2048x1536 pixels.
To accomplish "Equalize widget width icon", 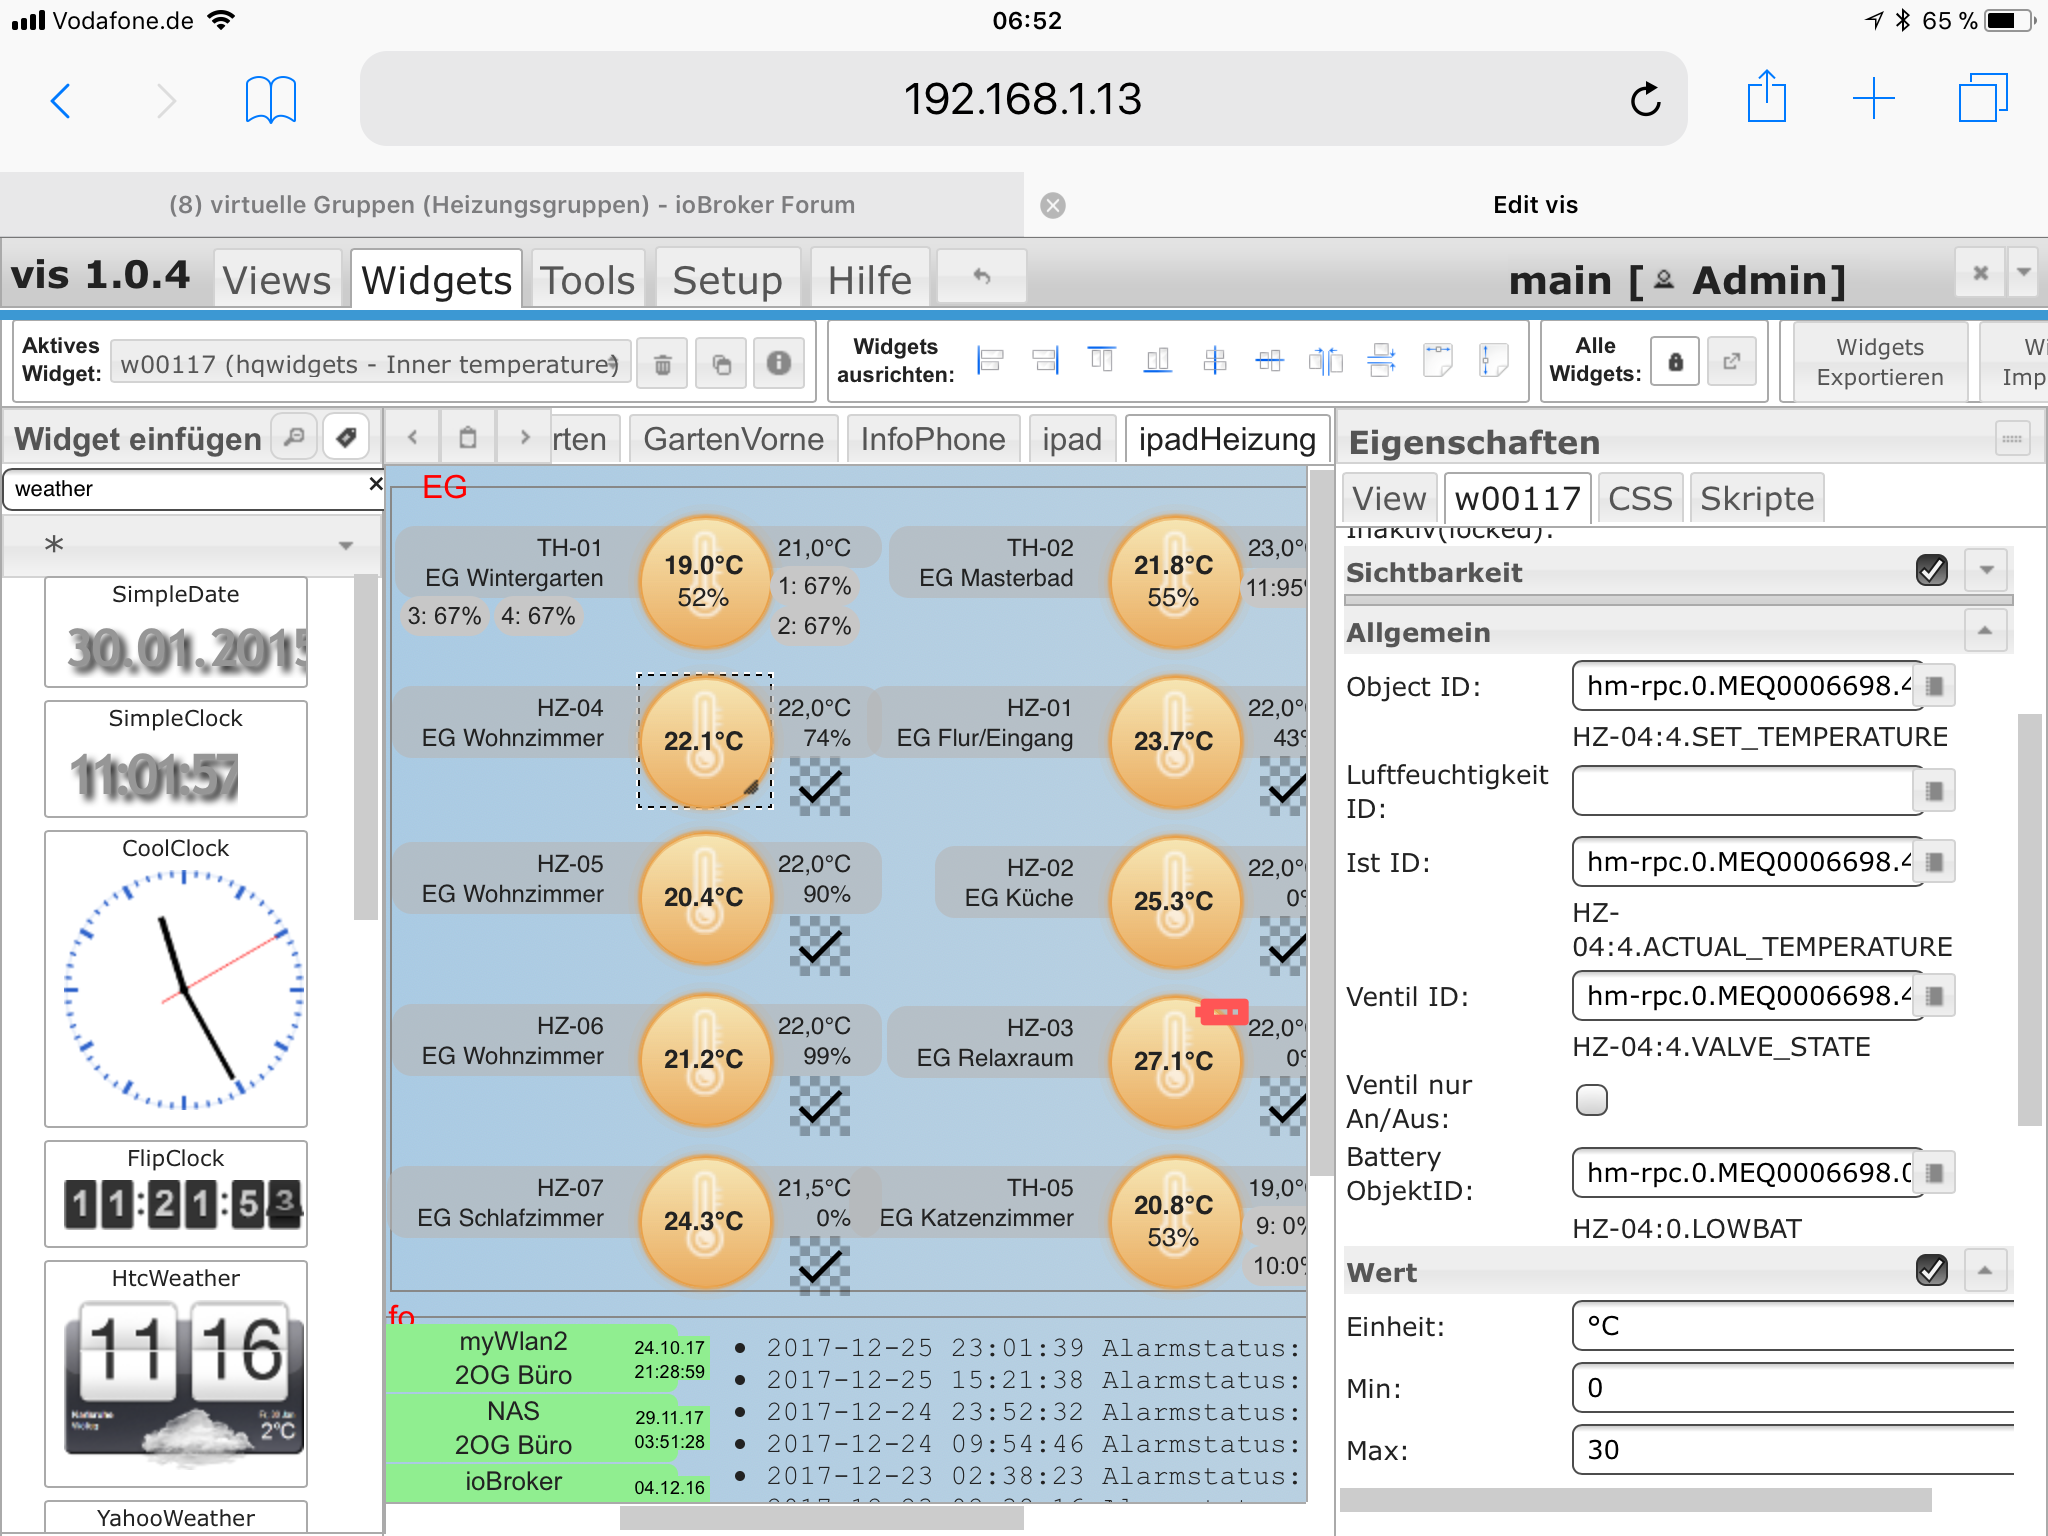I will (x=1438, y=360).
